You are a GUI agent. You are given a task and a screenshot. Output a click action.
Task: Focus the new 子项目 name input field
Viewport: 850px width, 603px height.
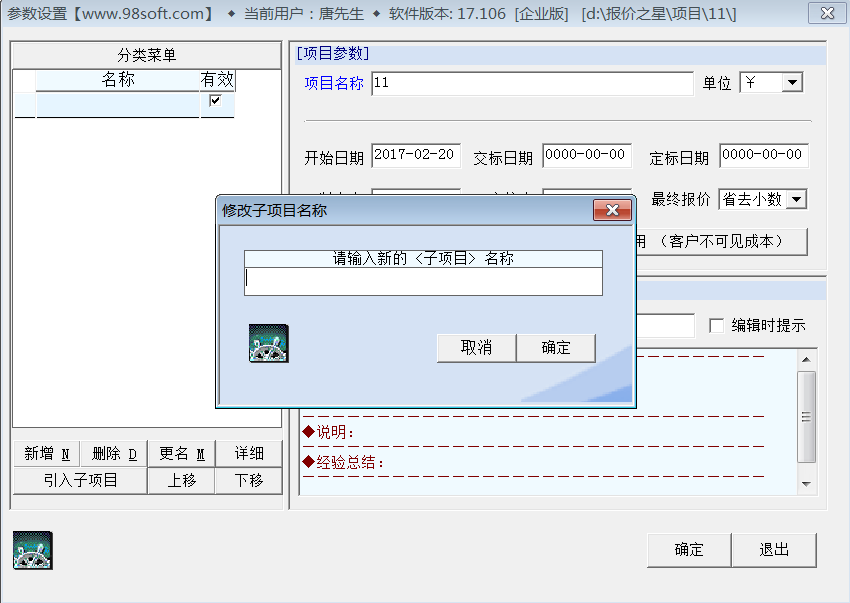point(423,281)
